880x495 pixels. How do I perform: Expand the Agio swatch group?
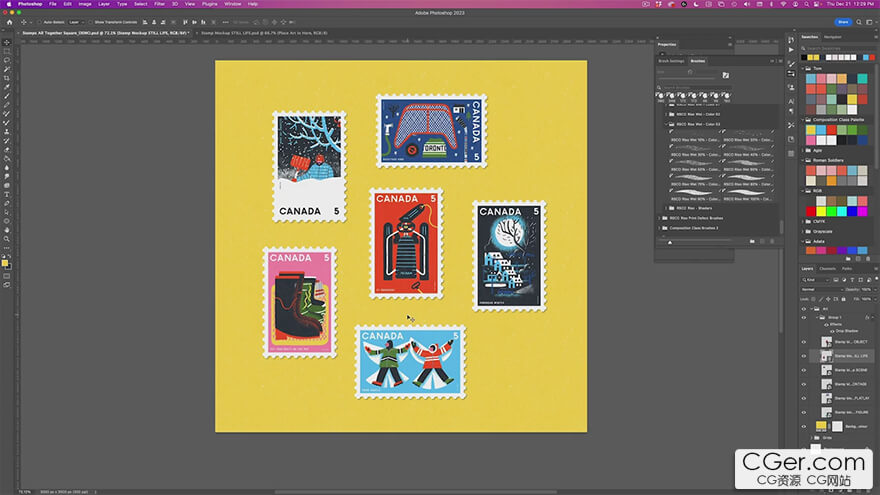(803, 150)
